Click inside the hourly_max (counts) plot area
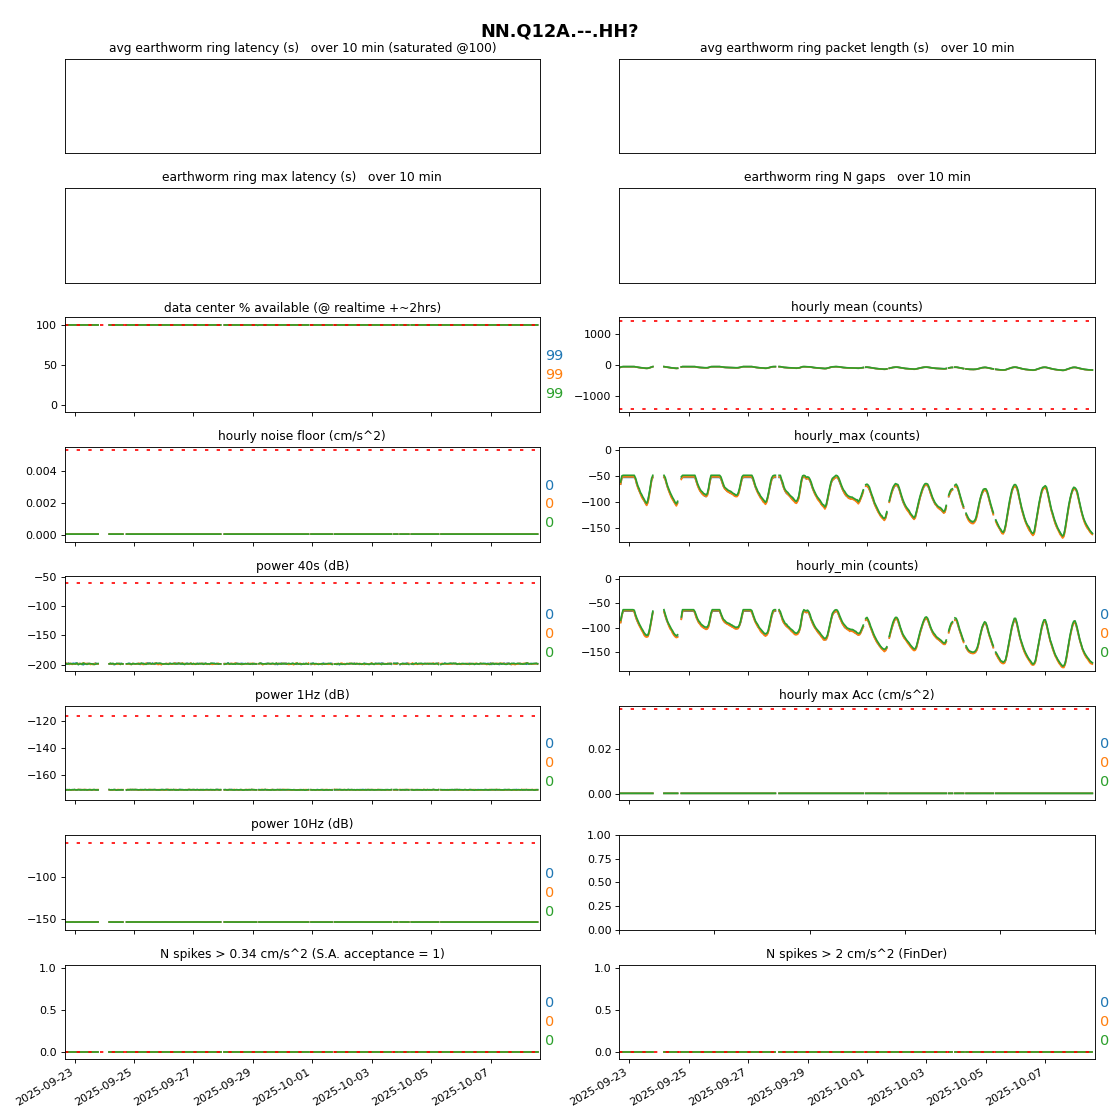The height and width of the screenshot is (1120, 1120). 856,494
